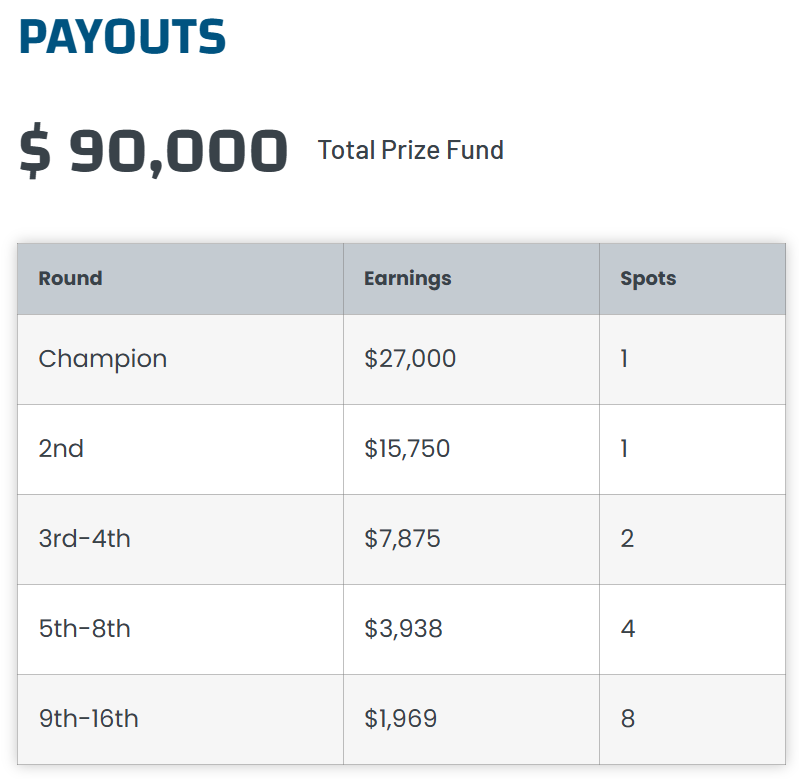Select the 2nd place row label

[61, 449]
